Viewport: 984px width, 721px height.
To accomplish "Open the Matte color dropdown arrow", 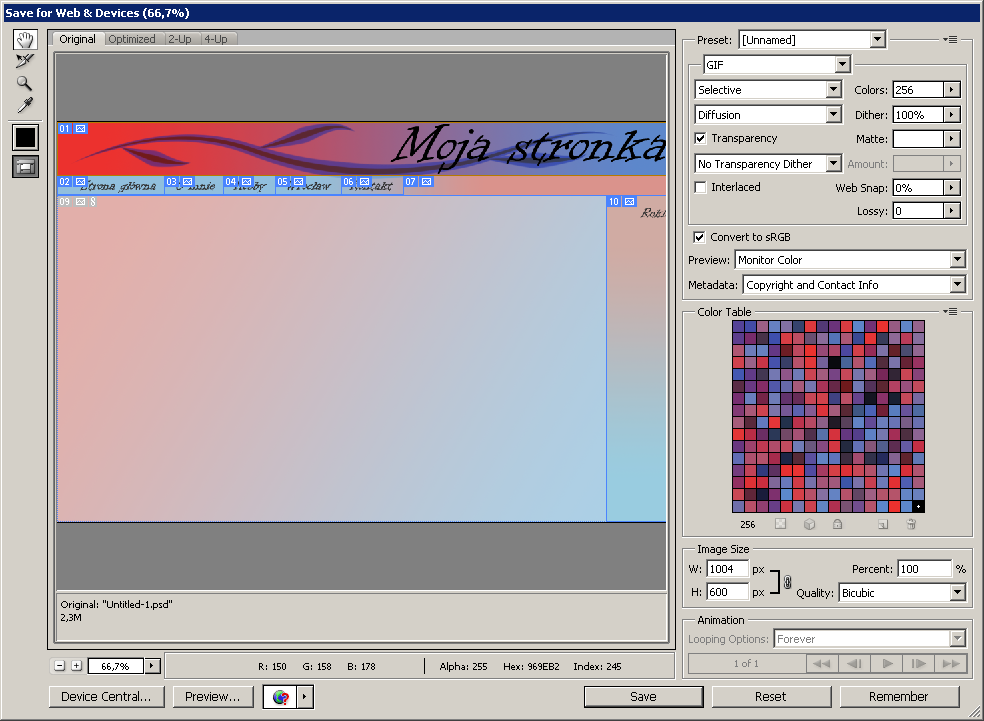I will pyautogui.click(x=952, y=139).
